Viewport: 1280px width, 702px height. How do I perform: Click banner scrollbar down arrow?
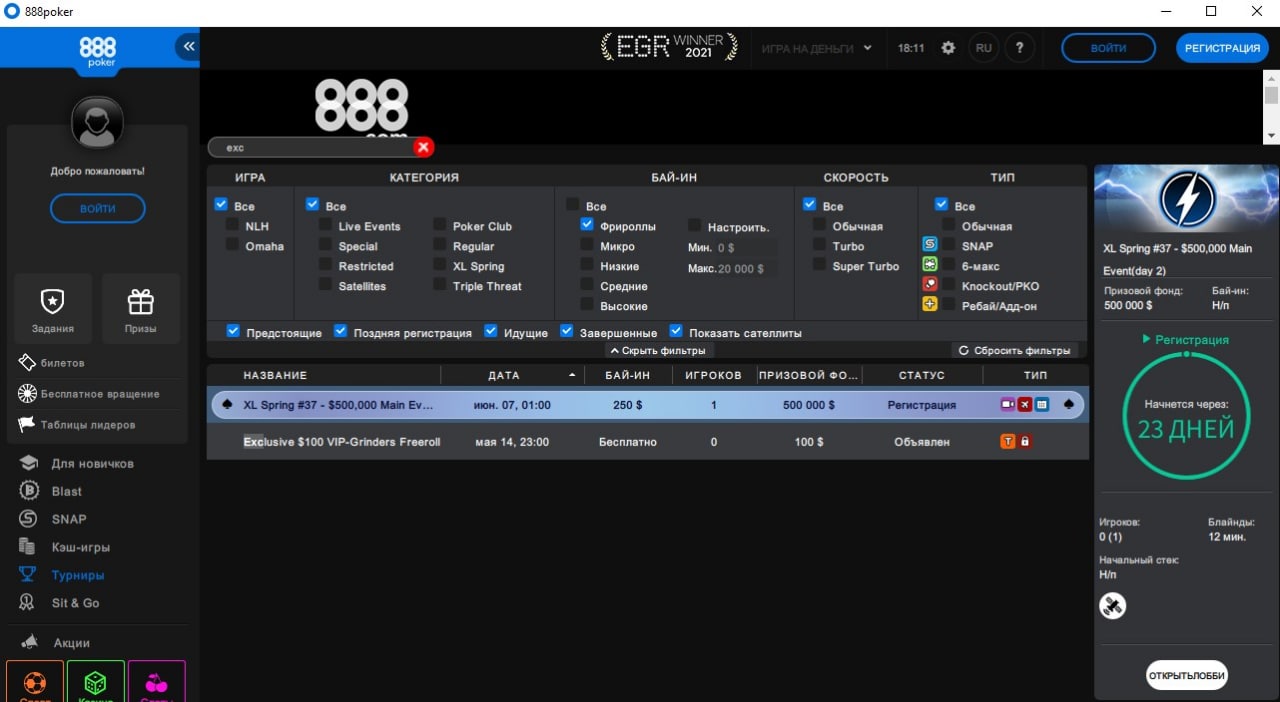(1271, 135)
